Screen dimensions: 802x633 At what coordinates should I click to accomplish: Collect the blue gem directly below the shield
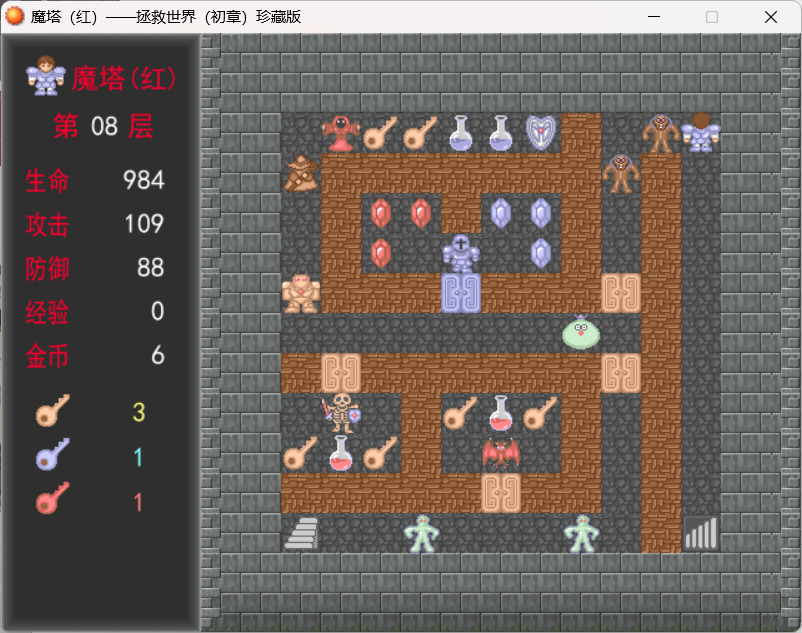click(x=541, y=213)
